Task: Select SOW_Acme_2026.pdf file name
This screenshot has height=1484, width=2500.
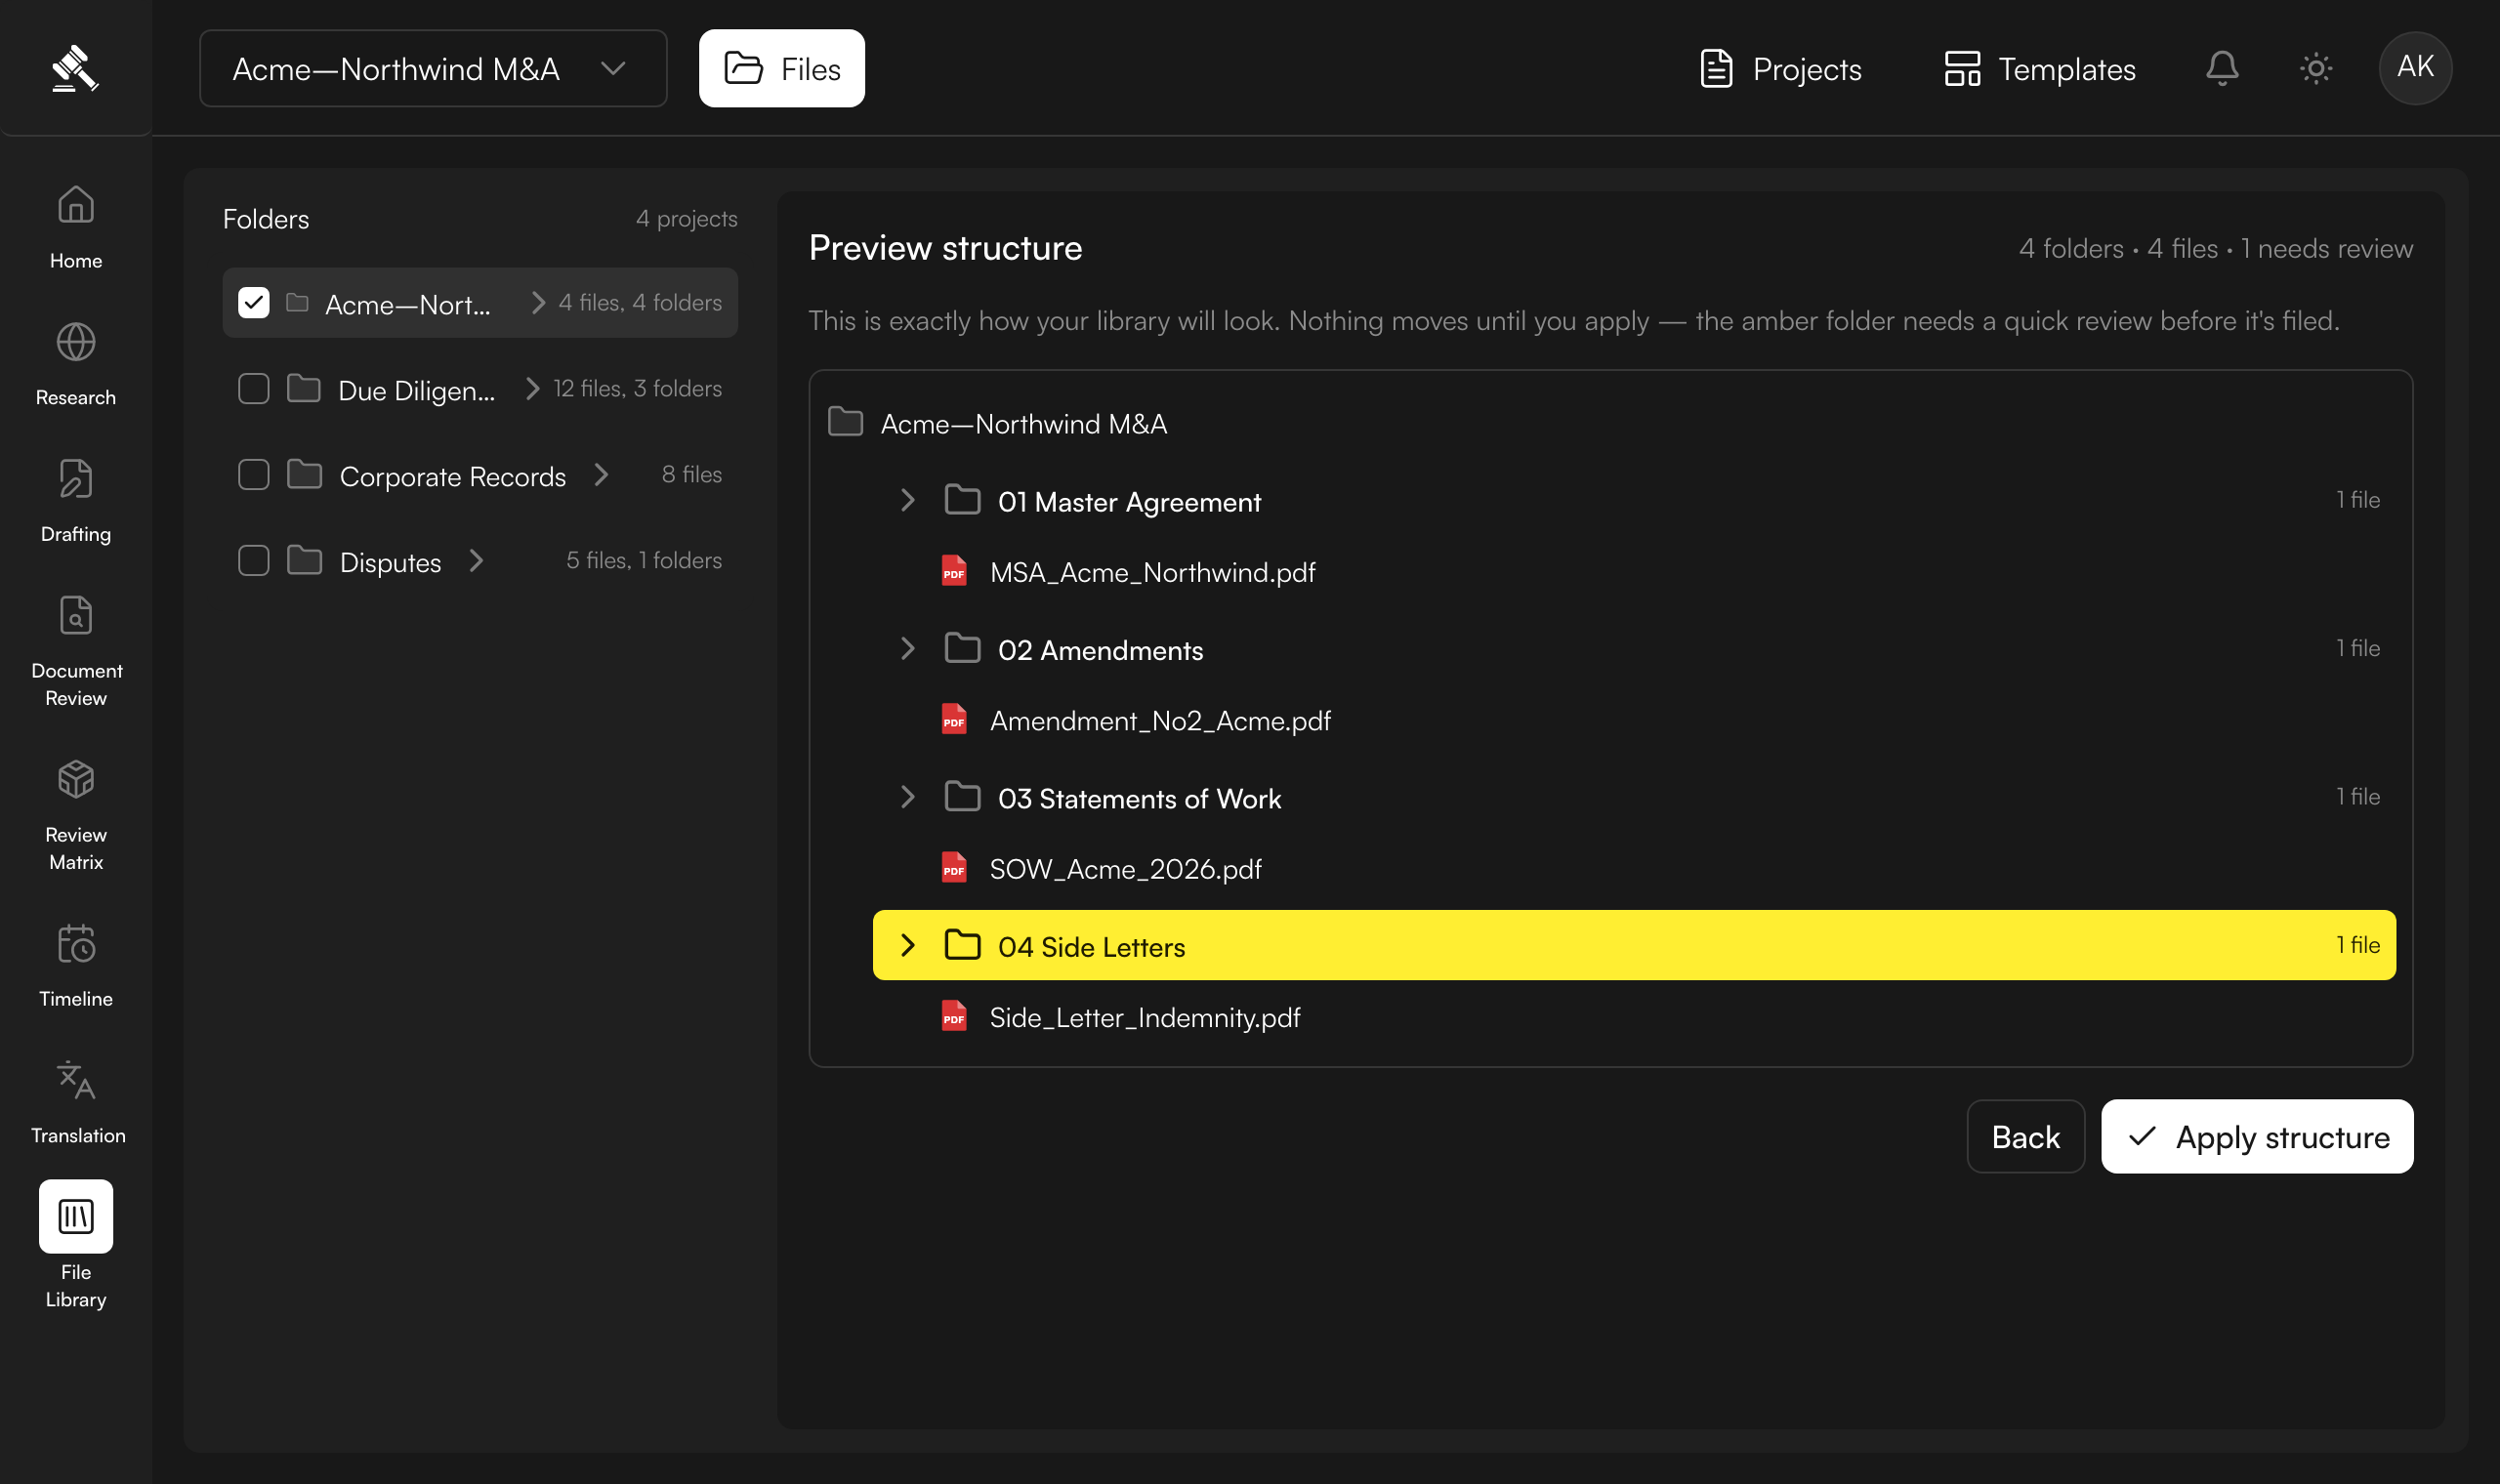Action: pyautogui.click(x=1125, y=869)
